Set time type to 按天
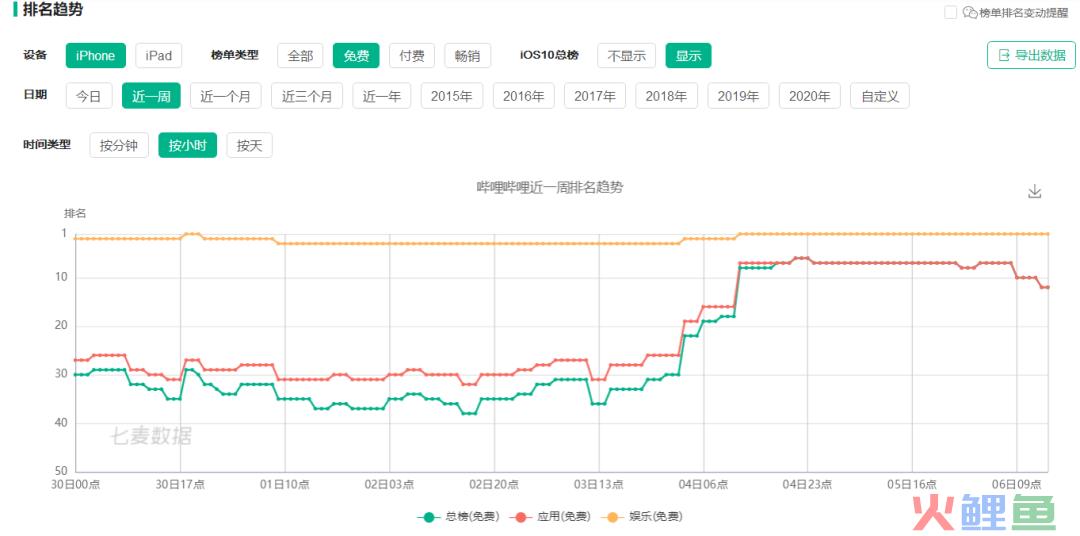The width and height of the screenshot is (1080, 536). [x=249, y=145]
